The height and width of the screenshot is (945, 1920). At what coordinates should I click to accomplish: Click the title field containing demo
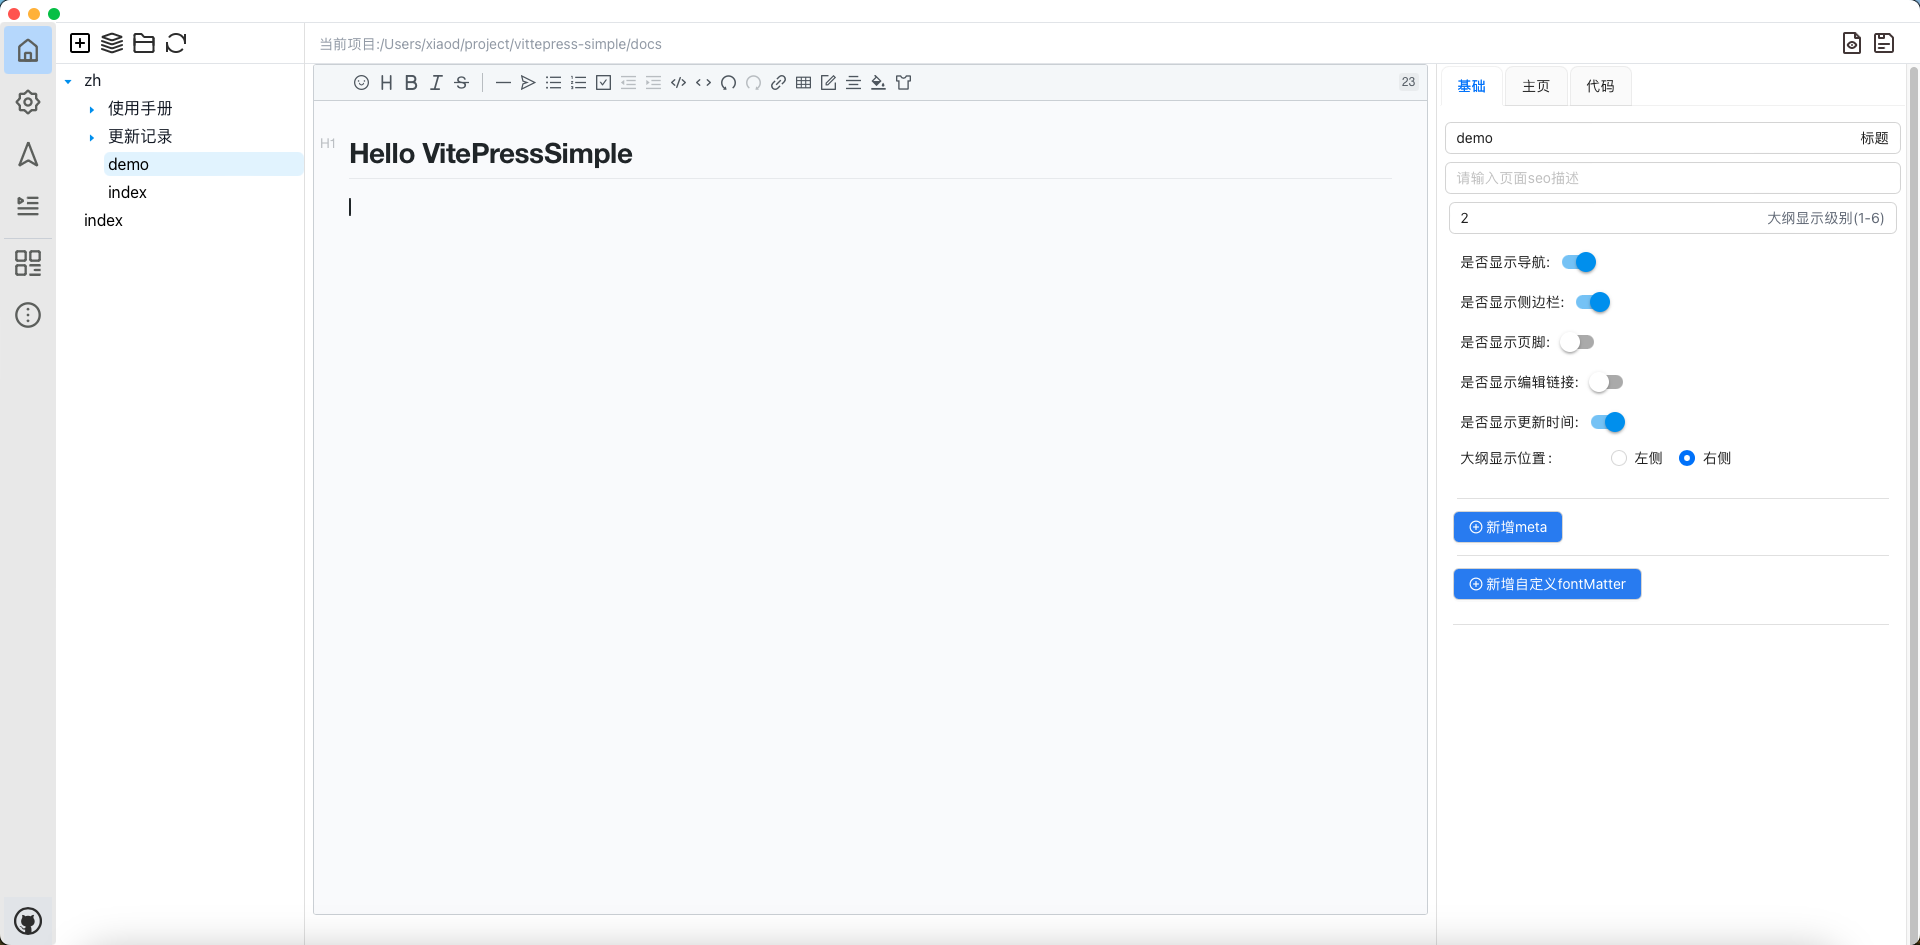tap(1672, 138)
